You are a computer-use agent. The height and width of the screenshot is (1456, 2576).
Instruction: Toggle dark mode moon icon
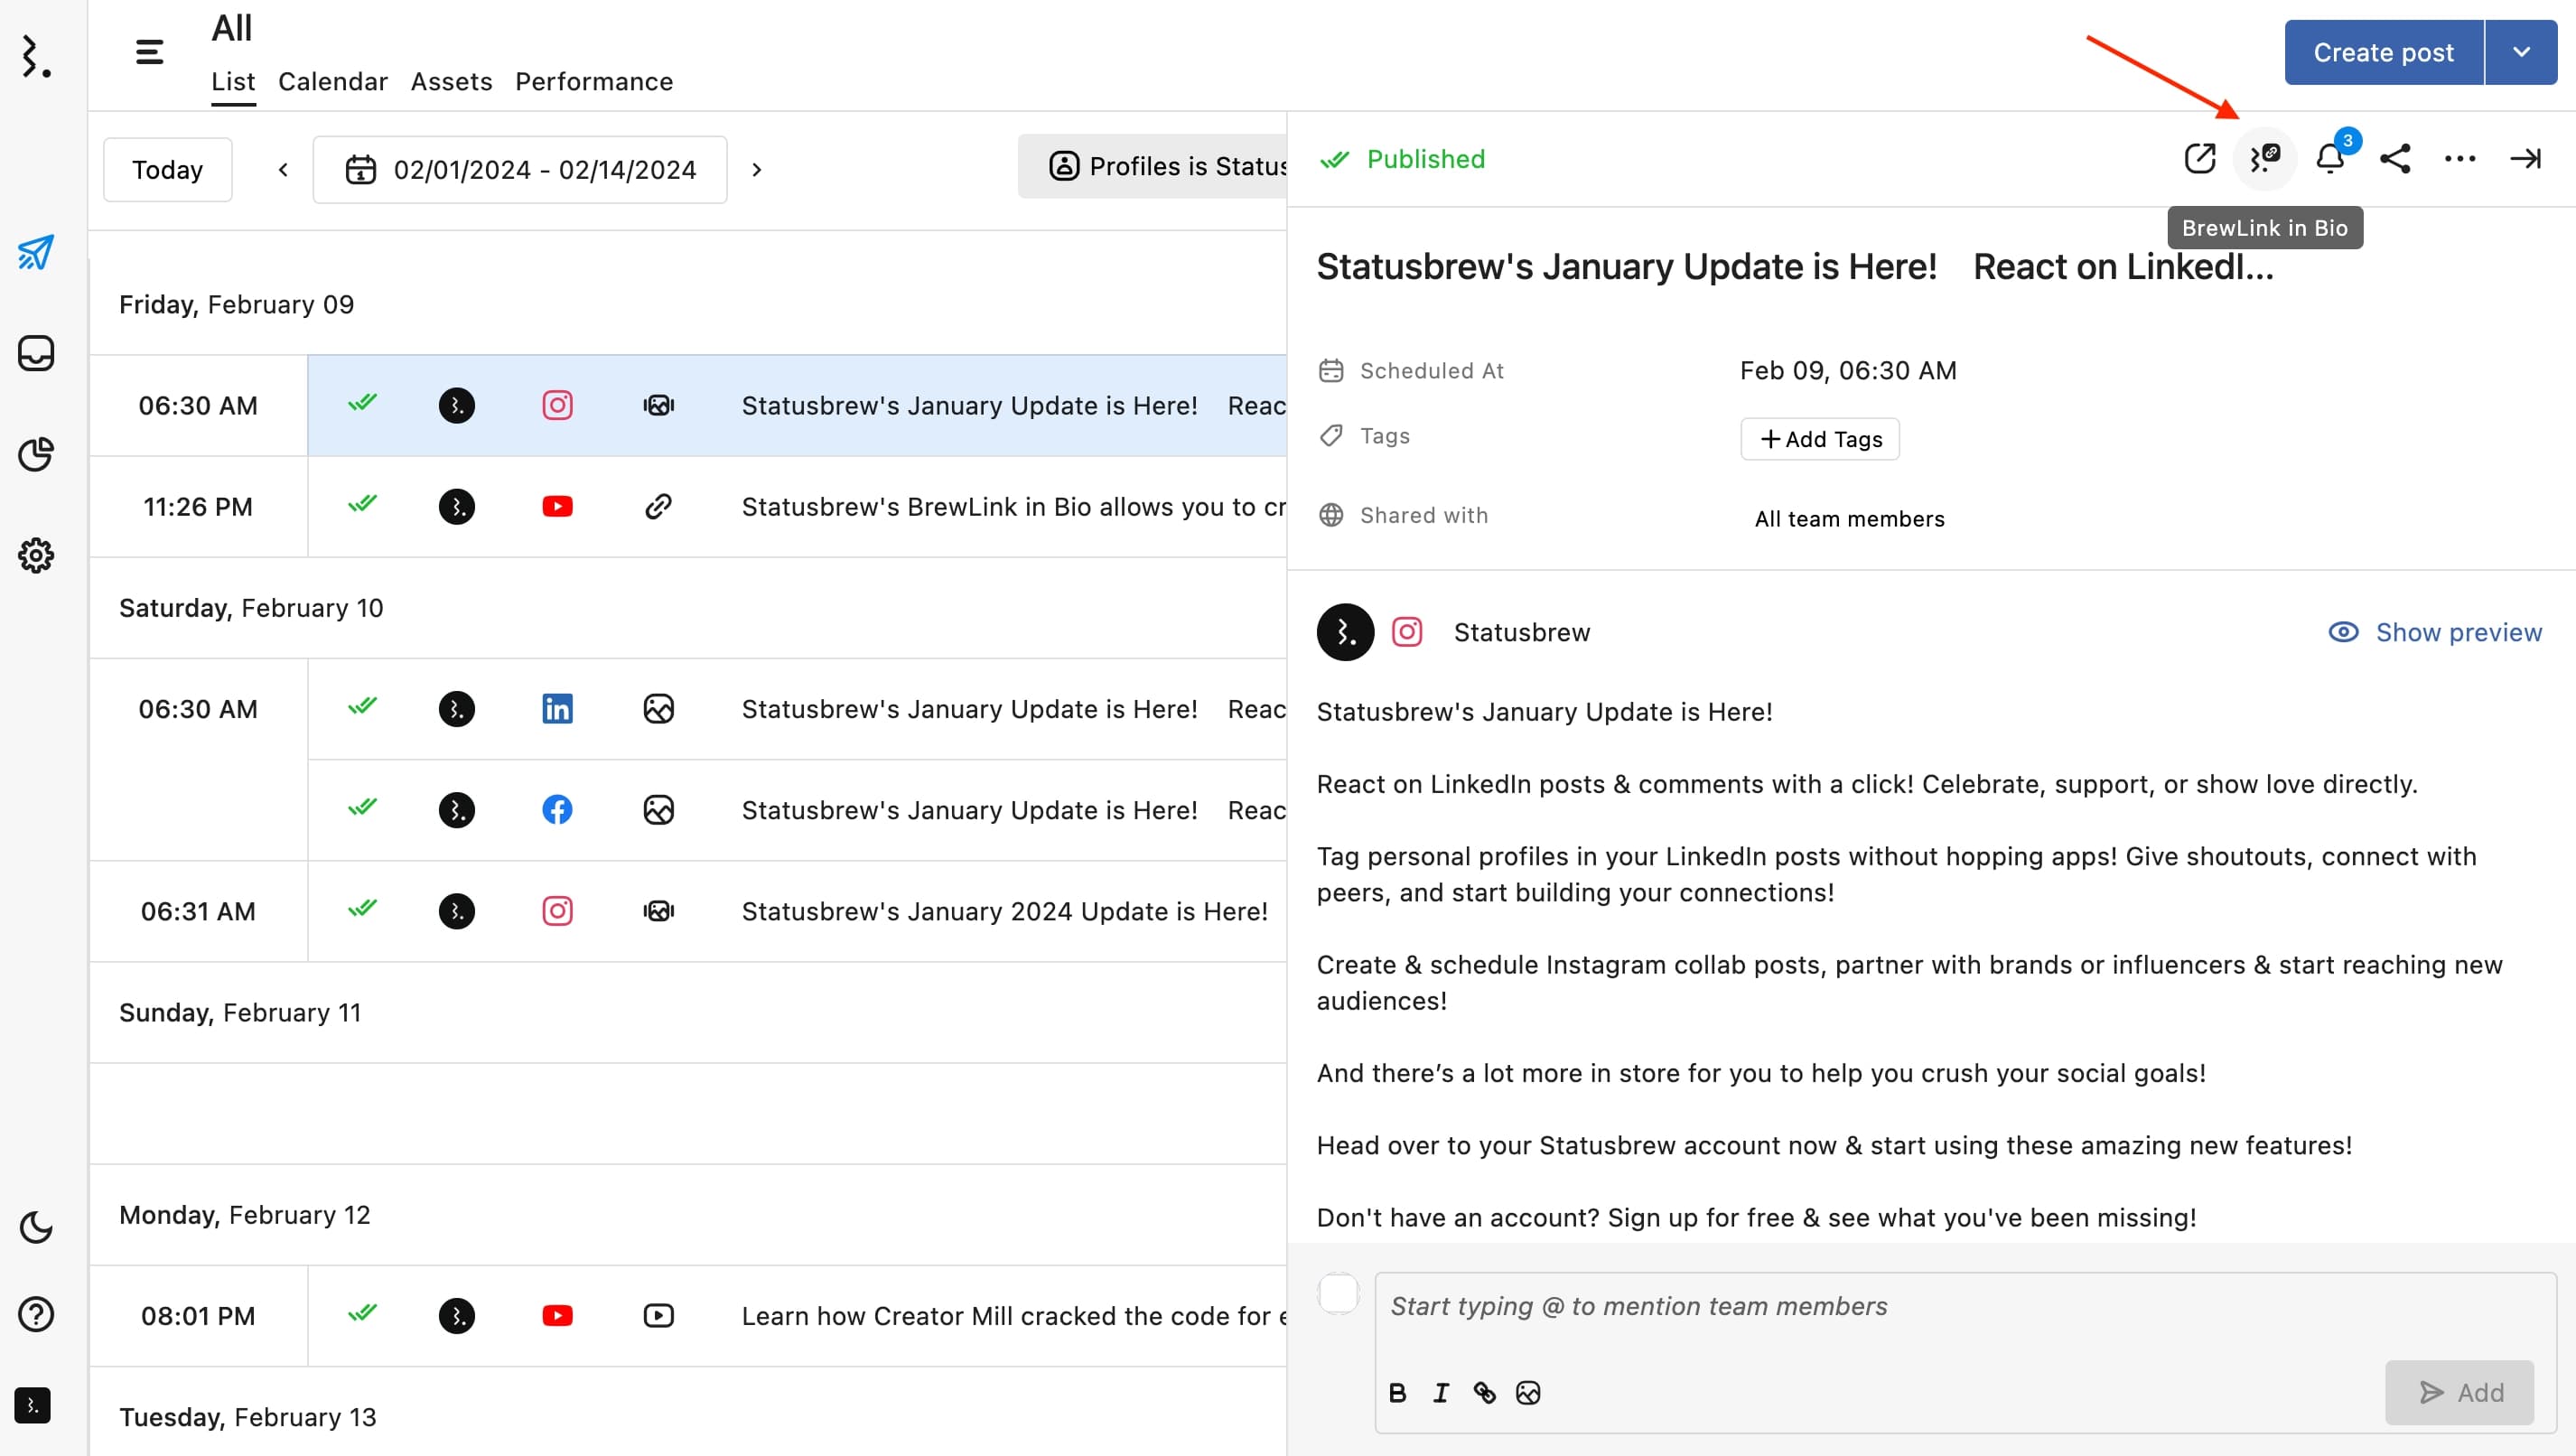coord(36,1227)
